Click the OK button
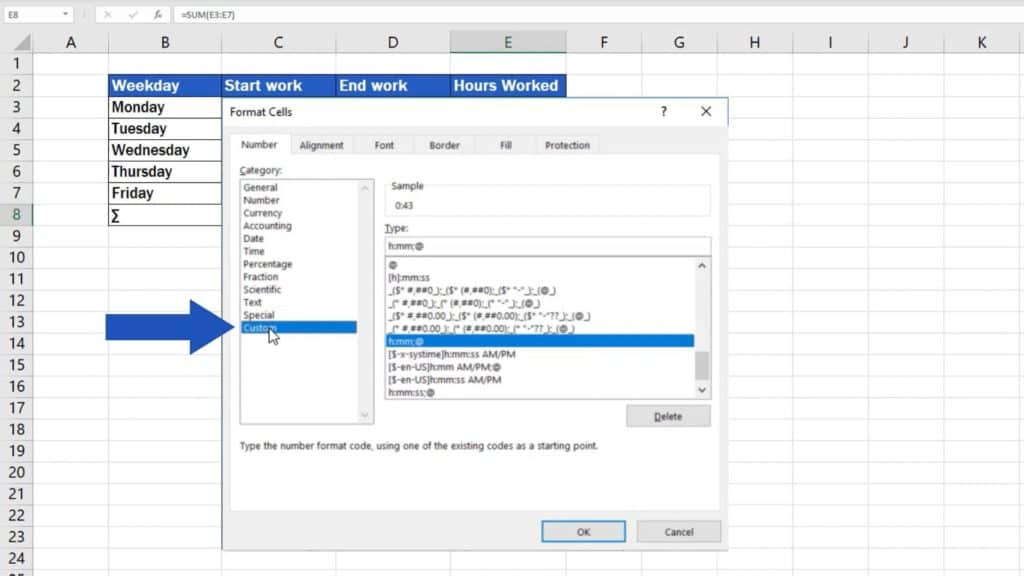The height and width of the screenshot is (576, 1024). 582,531
